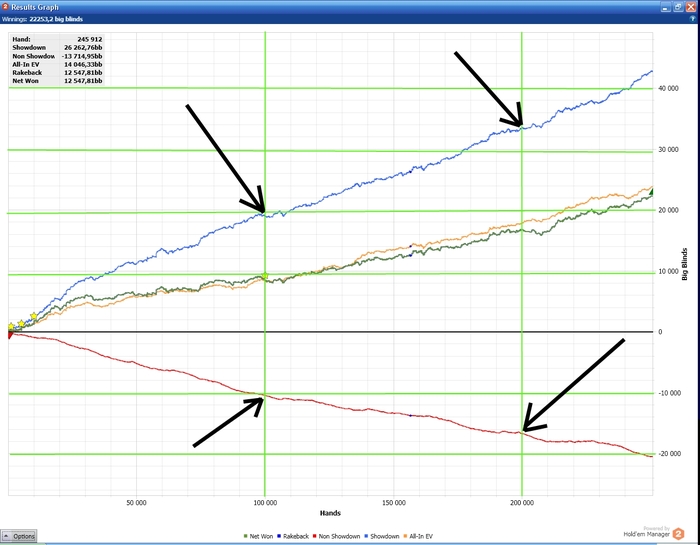Select the Non Showdown legend label
Viewport: 700px width, 545px height.
339,536
